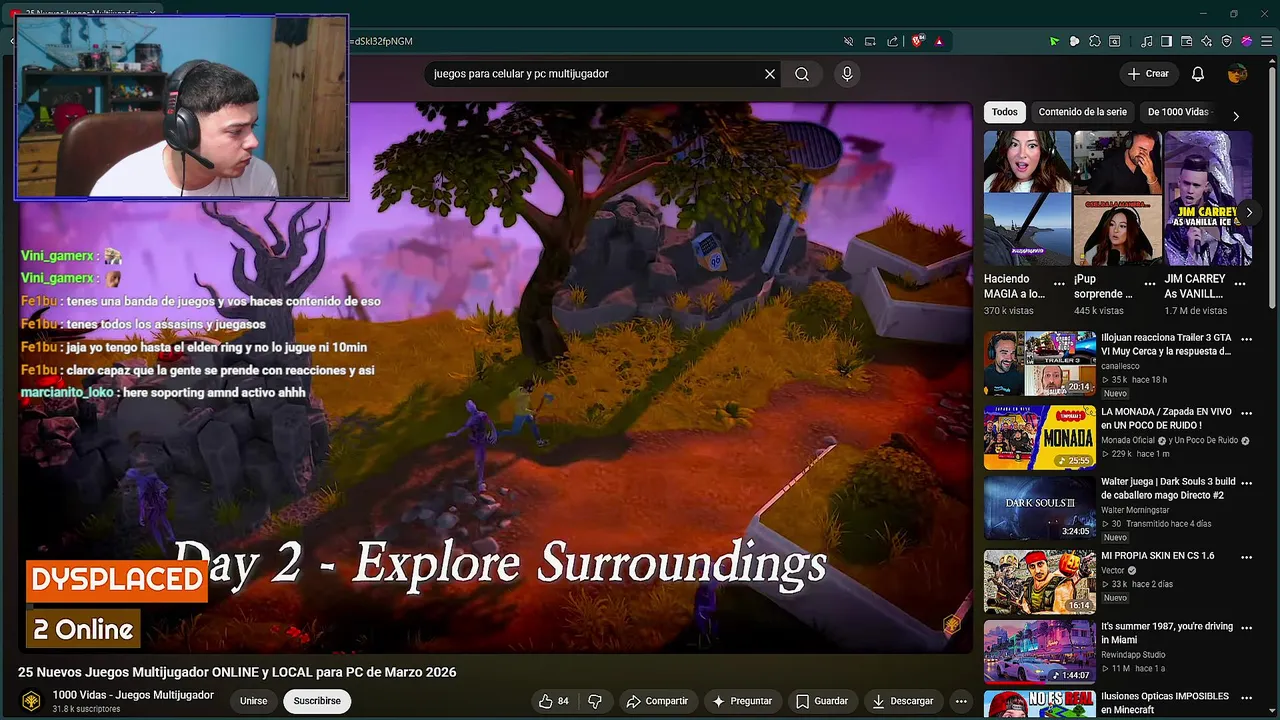This screenshot has height=720, width=1280.
Task: Open the extensions puzzle-piece menu
Action: (x=1095, y=41)
